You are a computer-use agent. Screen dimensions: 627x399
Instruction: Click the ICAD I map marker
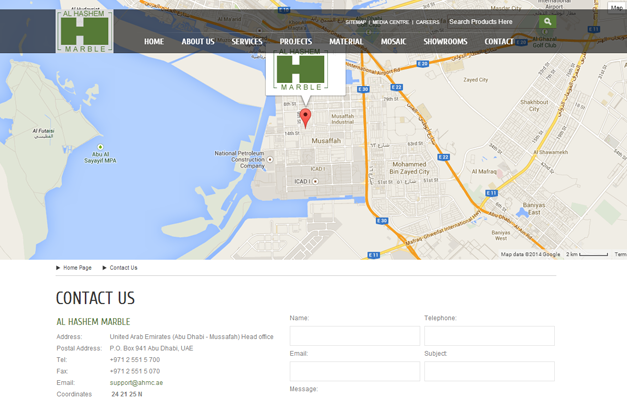point(315,182)
